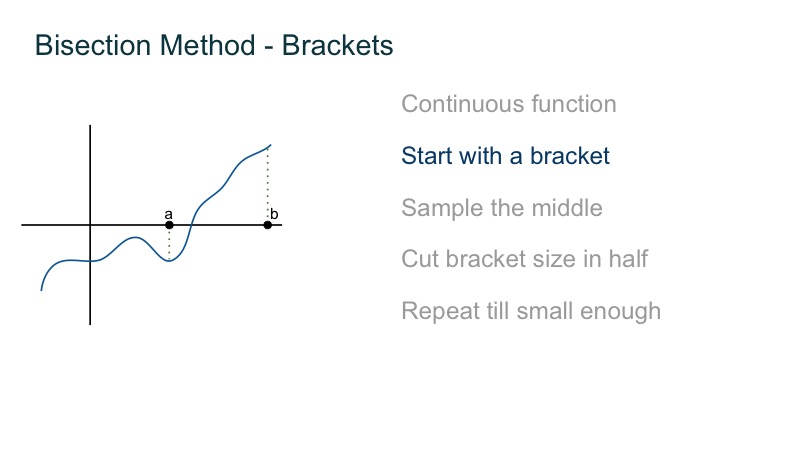The image size is (800, 450).
Task: Click the "Bisection Method - Brackets" slide title
Action: click(x=214, y=45)
